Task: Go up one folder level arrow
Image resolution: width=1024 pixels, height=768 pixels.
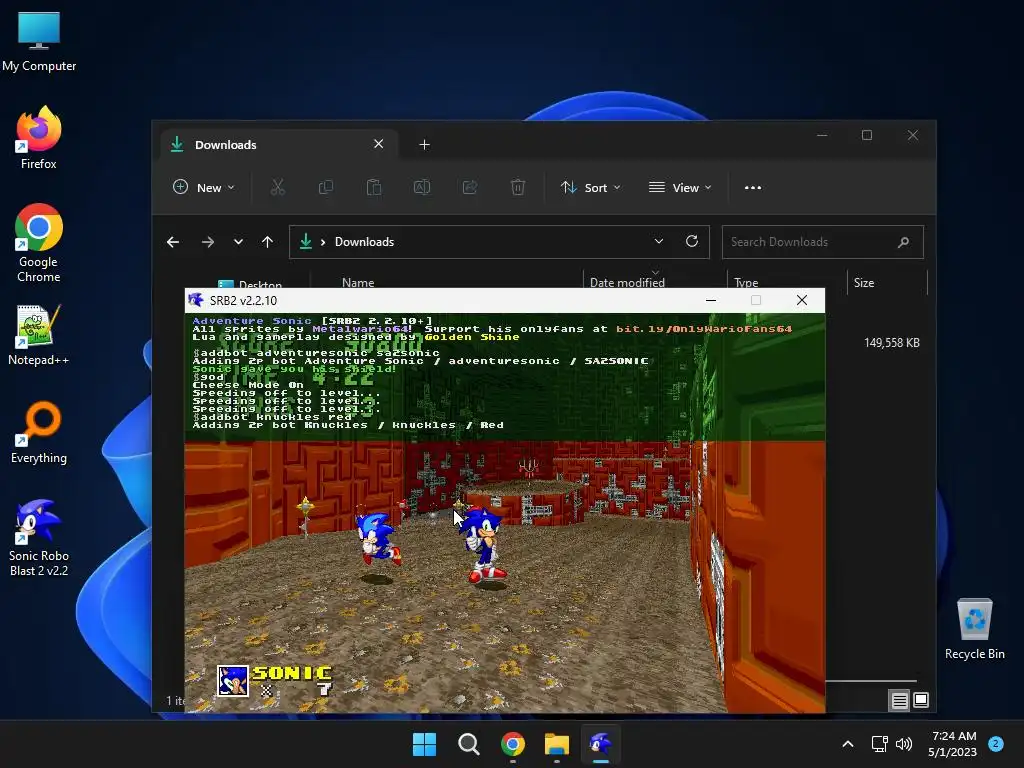Action: point(267,242)
